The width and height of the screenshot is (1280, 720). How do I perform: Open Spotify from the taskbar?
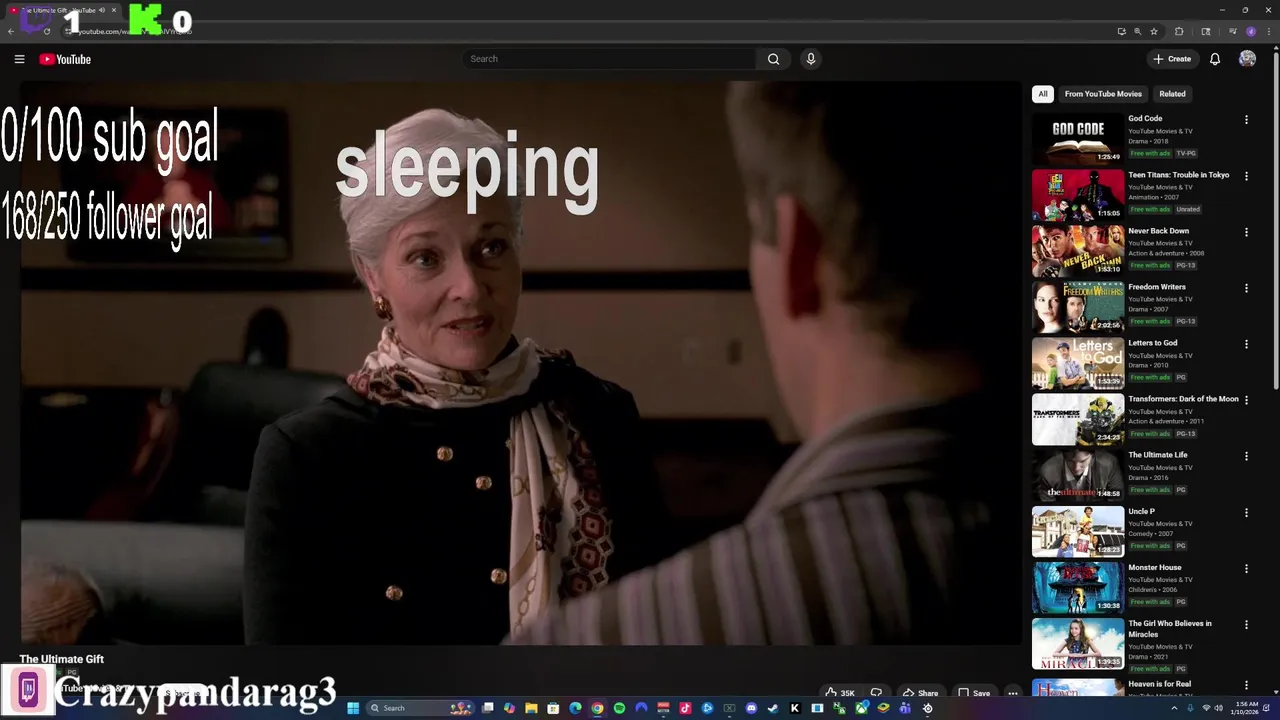(619, 708)
